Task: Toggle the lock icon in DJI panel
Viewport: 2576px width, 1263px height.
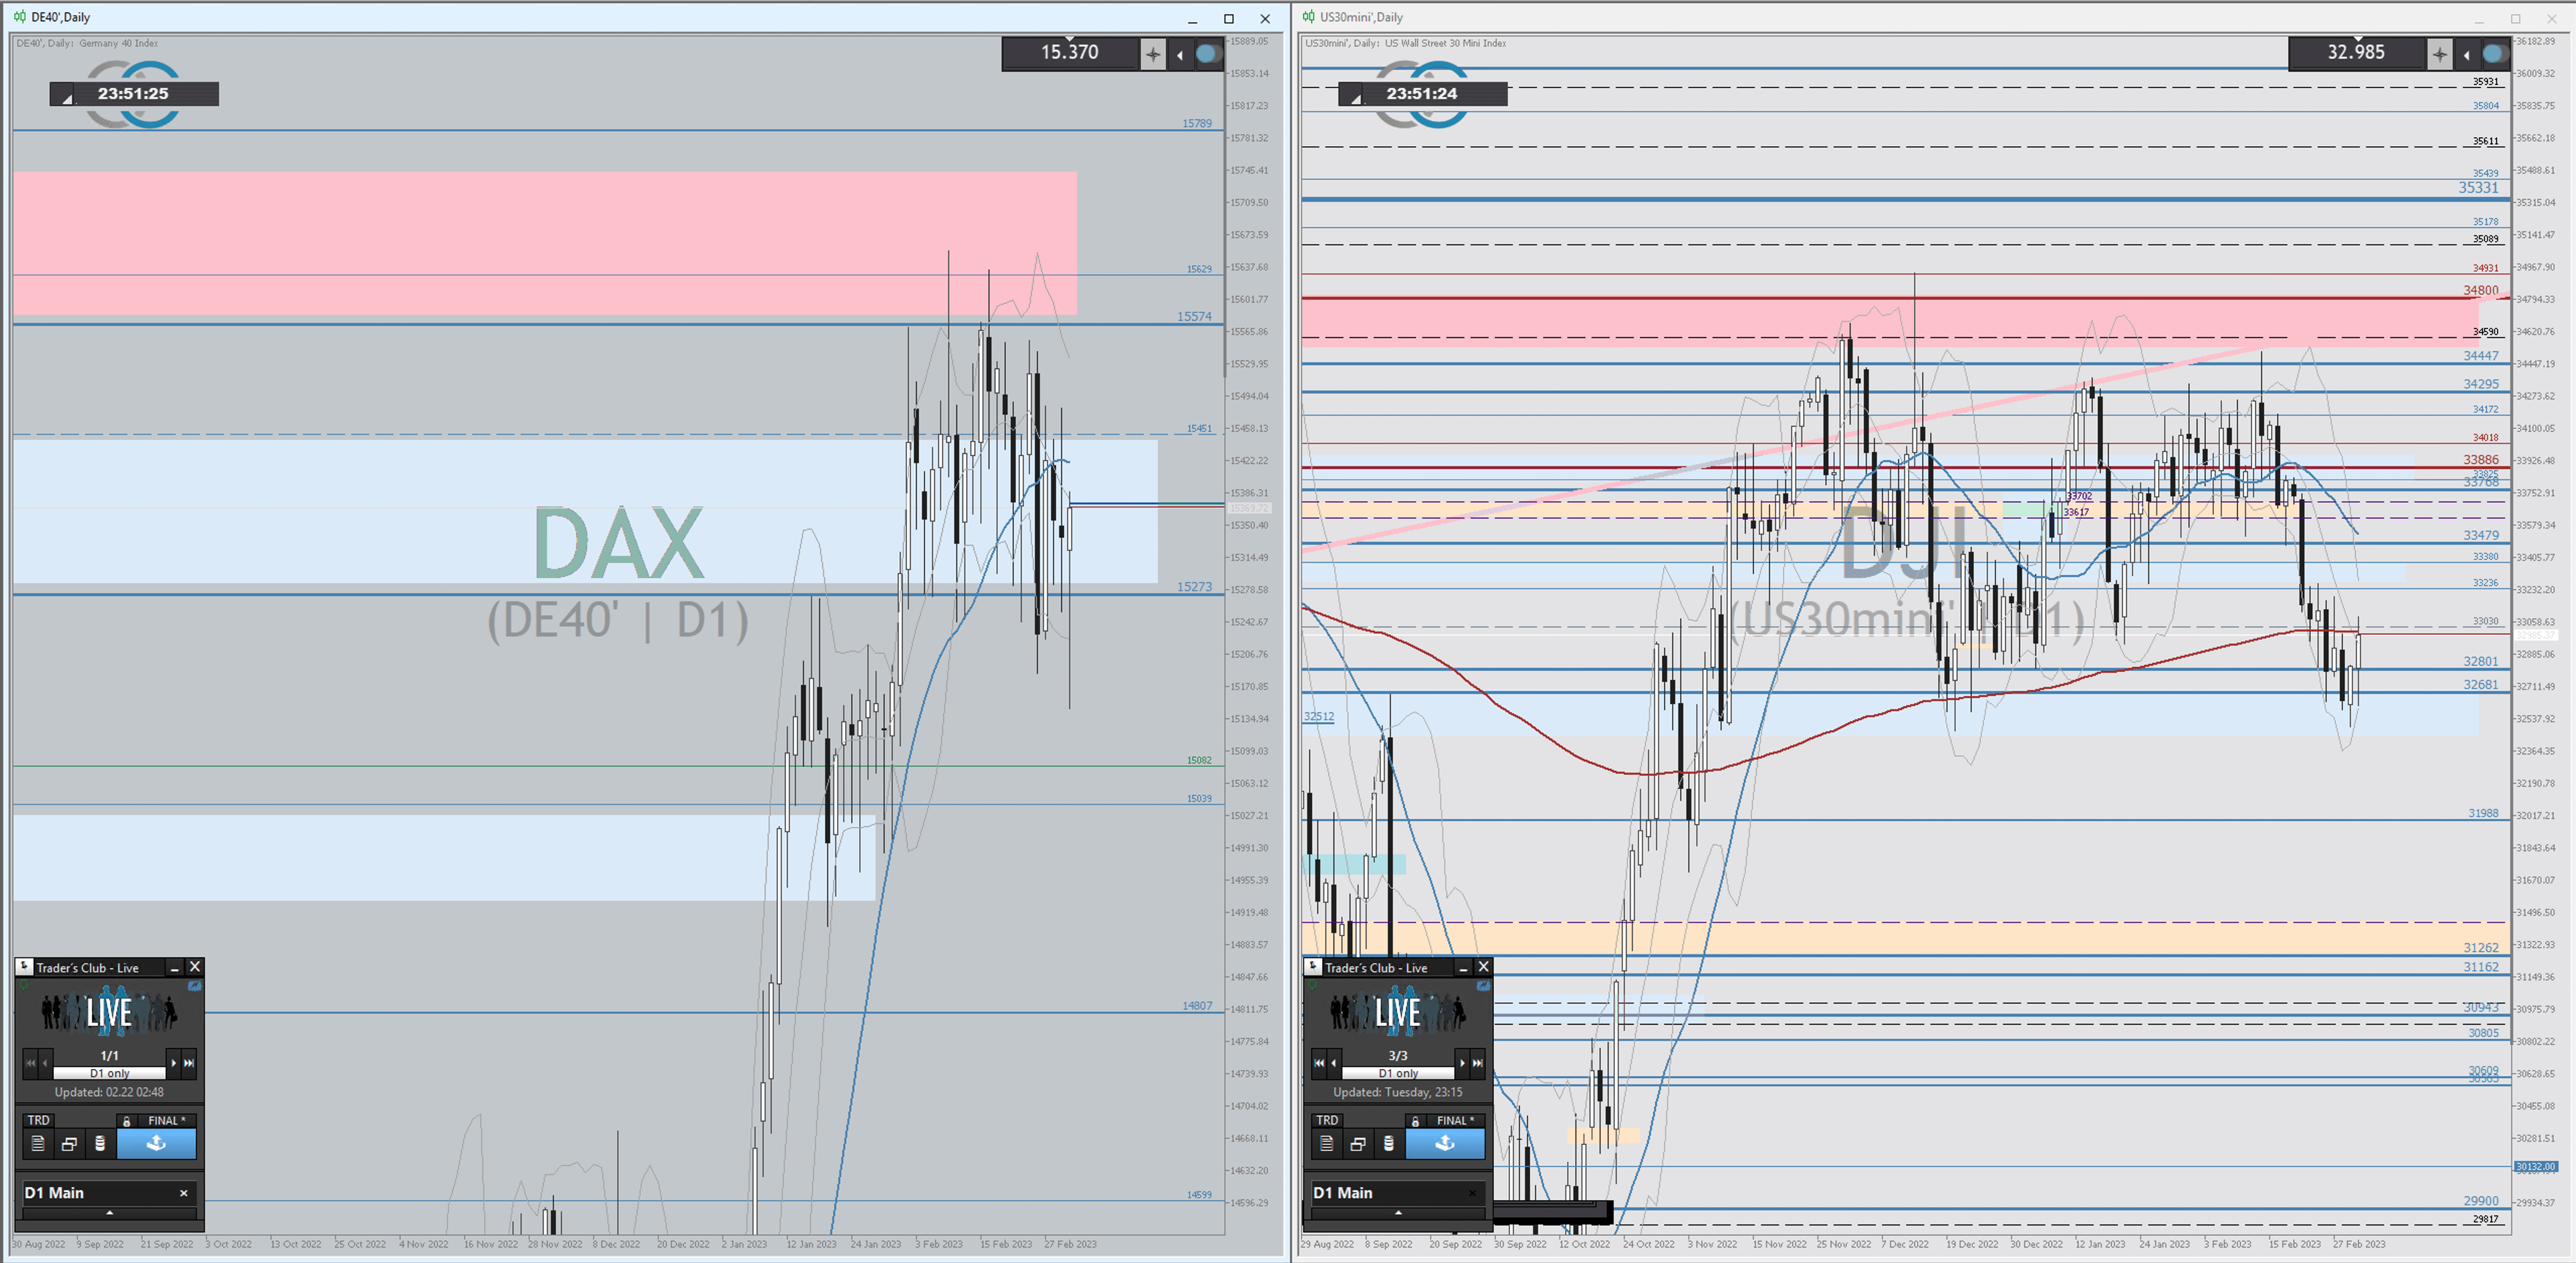Action: (x=1415, y=1121)
